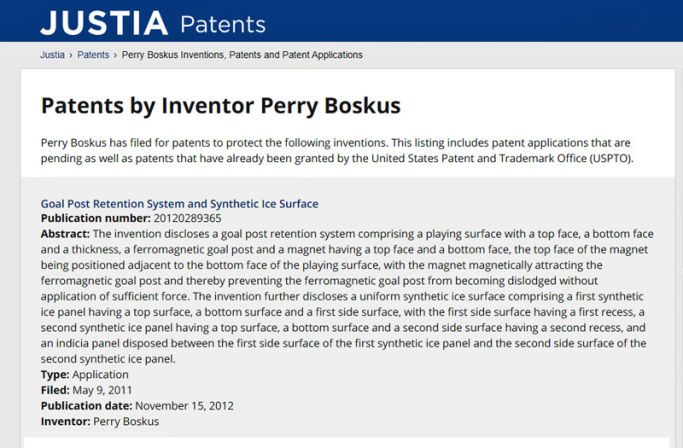Open the 'Goal Post Retention System and Synthetic Ice Surface' link
The image size is (683, 448).
click(x=179, y=204)
